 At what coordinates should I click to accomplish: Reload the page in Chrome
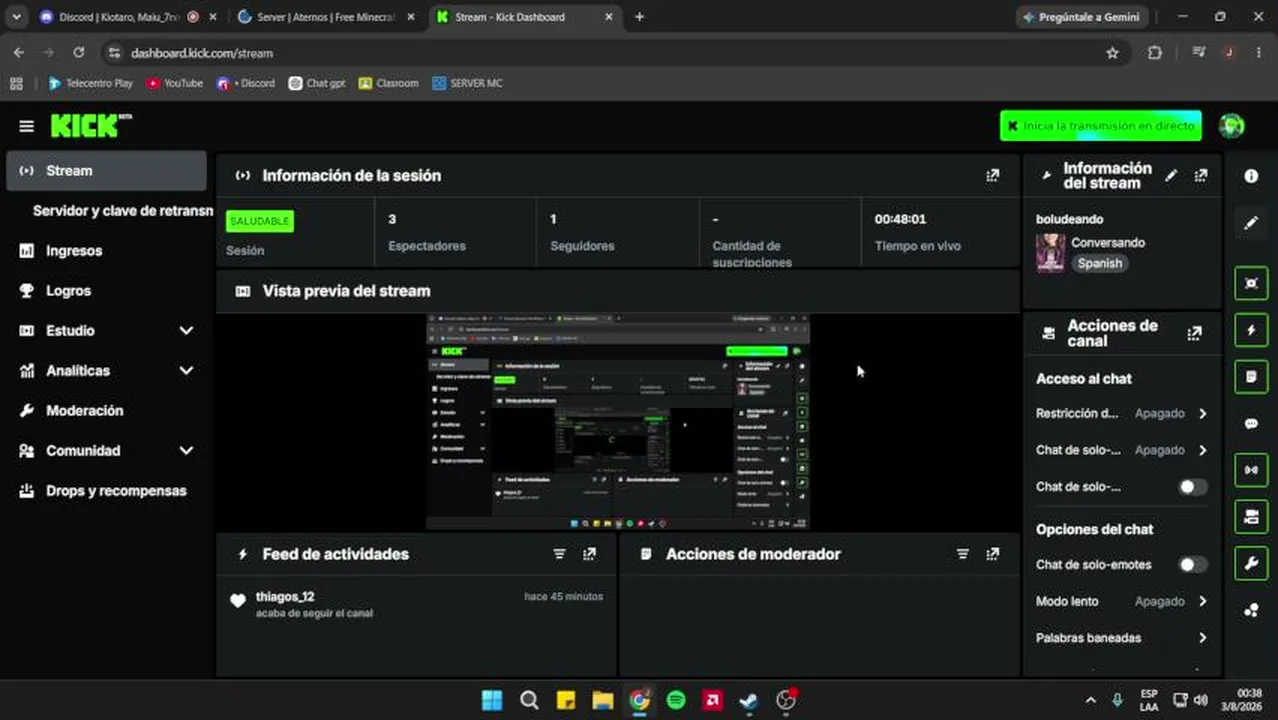click(79, 53)
